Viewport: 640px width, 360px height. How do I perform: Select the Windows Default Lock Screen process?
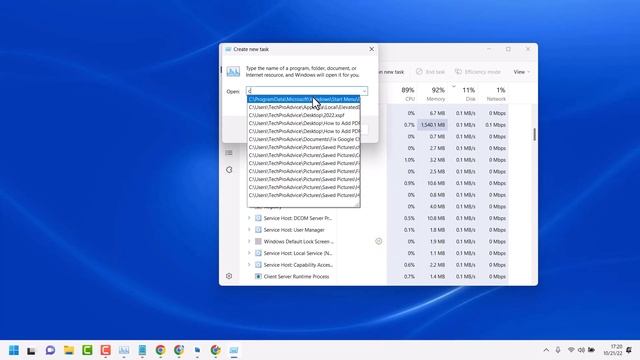(298, 242)
